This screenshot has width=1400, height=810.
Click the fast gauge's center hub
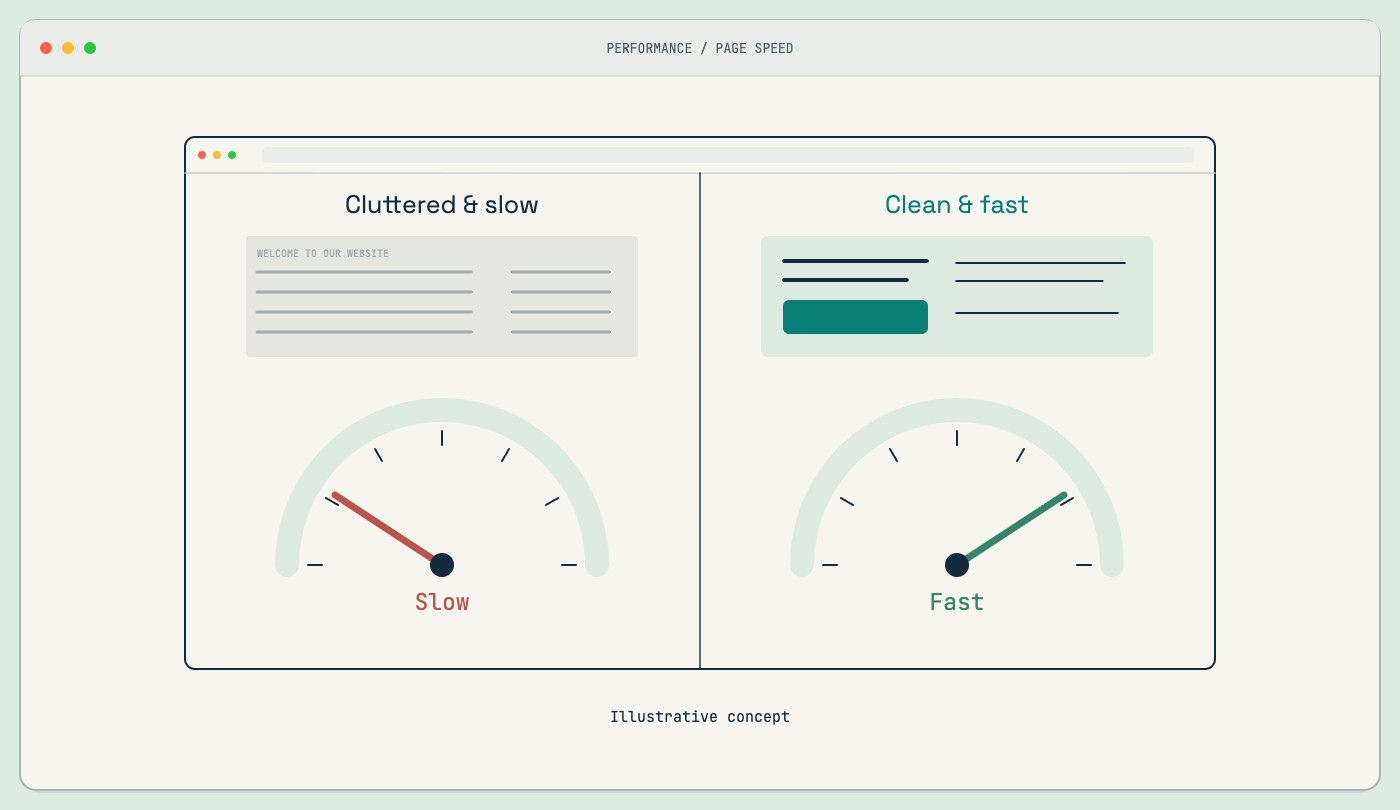(957, 565)
